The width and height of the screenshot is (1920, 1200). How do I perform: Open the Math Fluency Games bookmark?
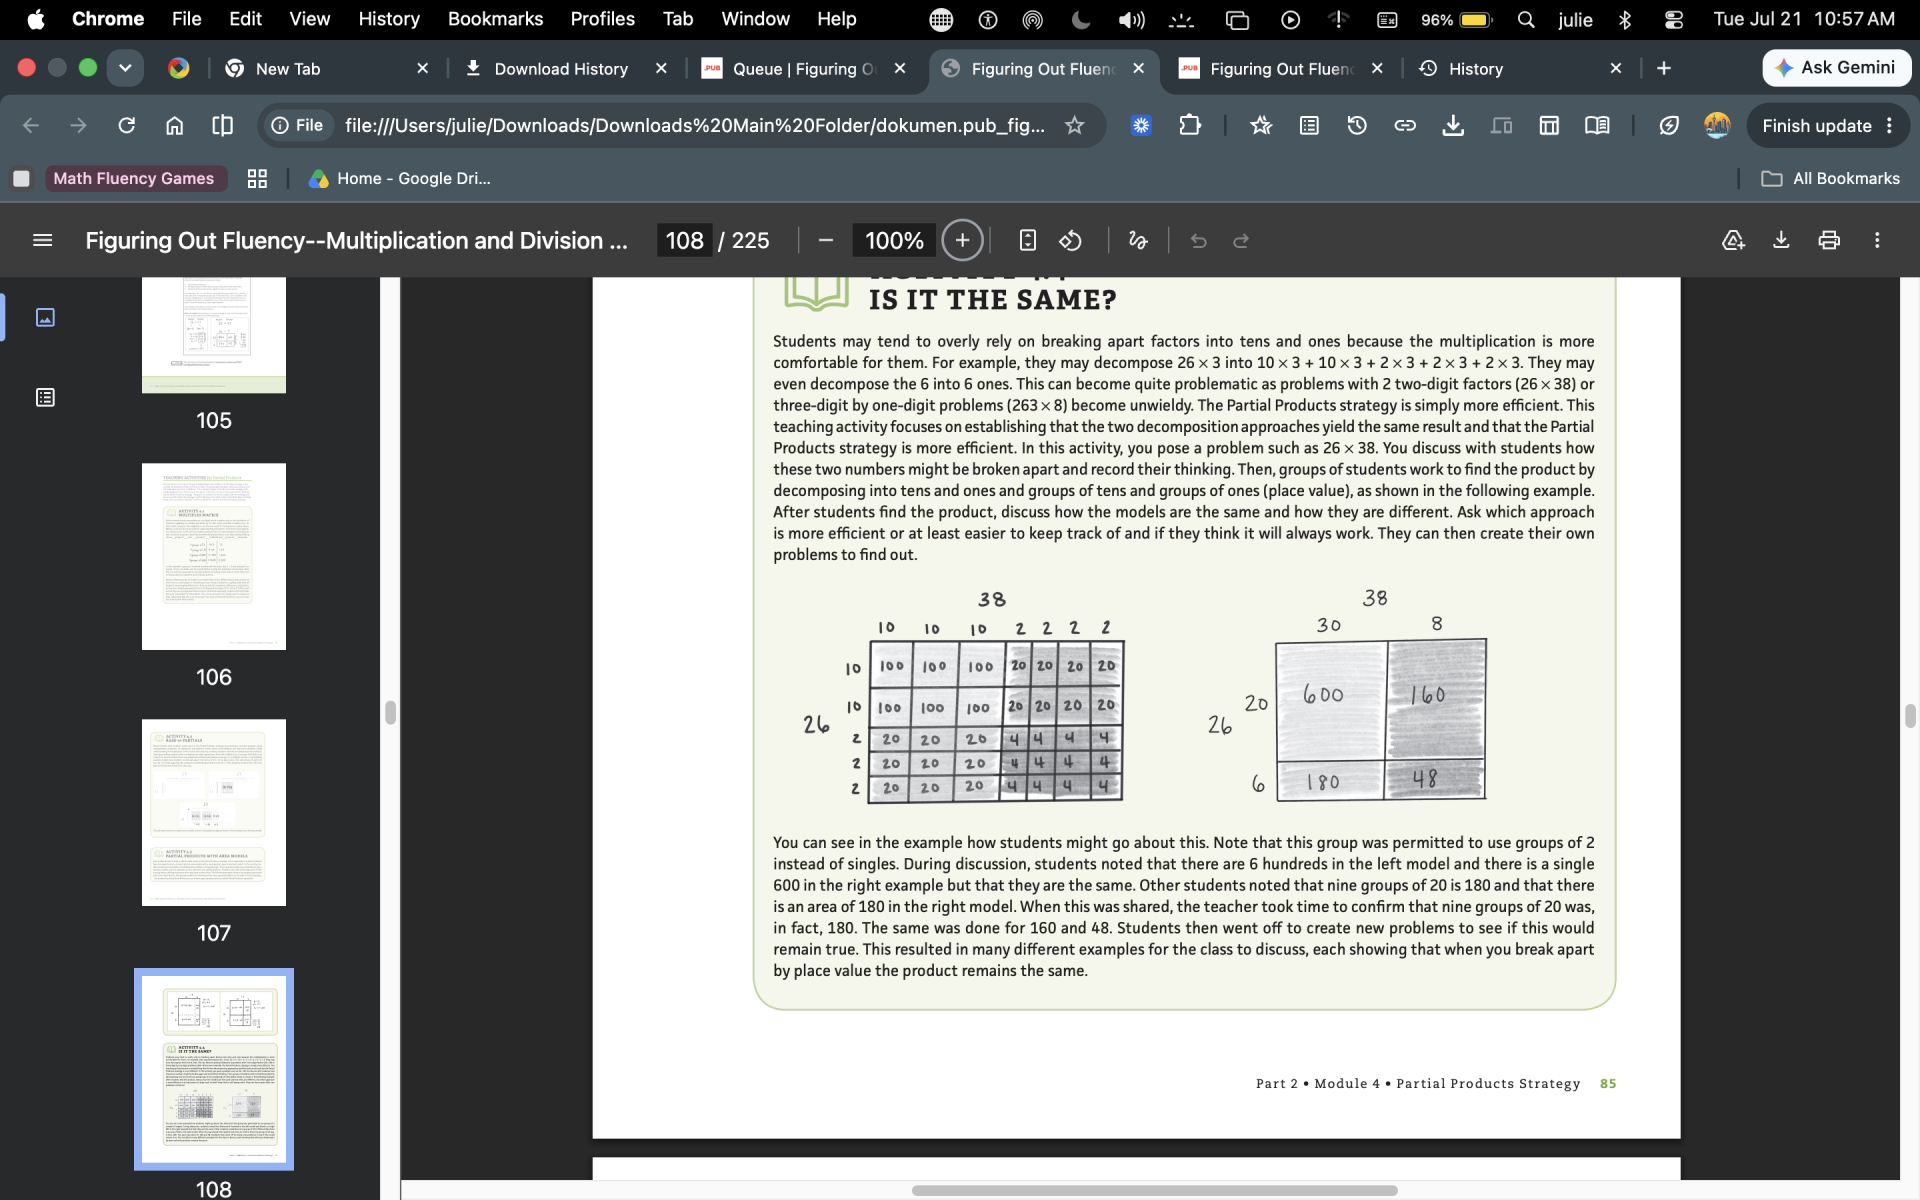pos(133,178)
